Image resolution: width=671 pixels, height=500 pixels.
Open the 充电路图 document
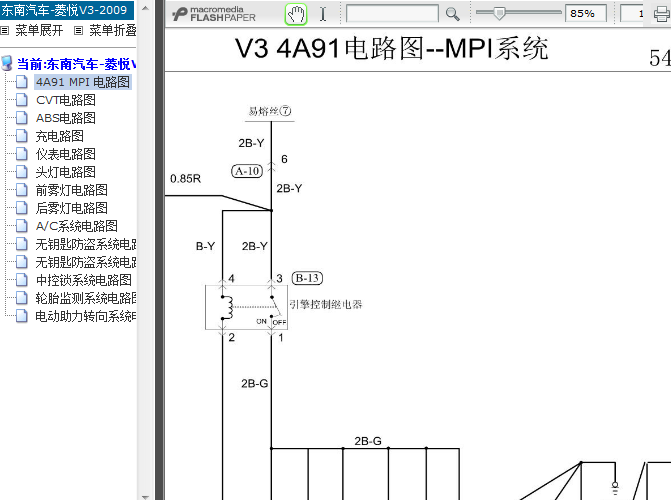pyautogui.click(x=59, y=136)
